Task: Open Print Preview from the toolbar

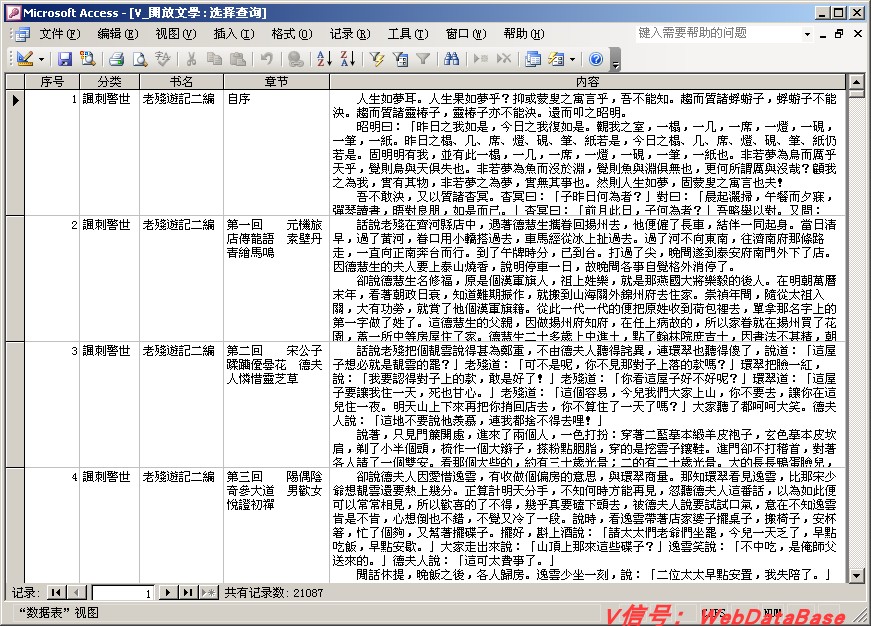Action: point(139,58)
